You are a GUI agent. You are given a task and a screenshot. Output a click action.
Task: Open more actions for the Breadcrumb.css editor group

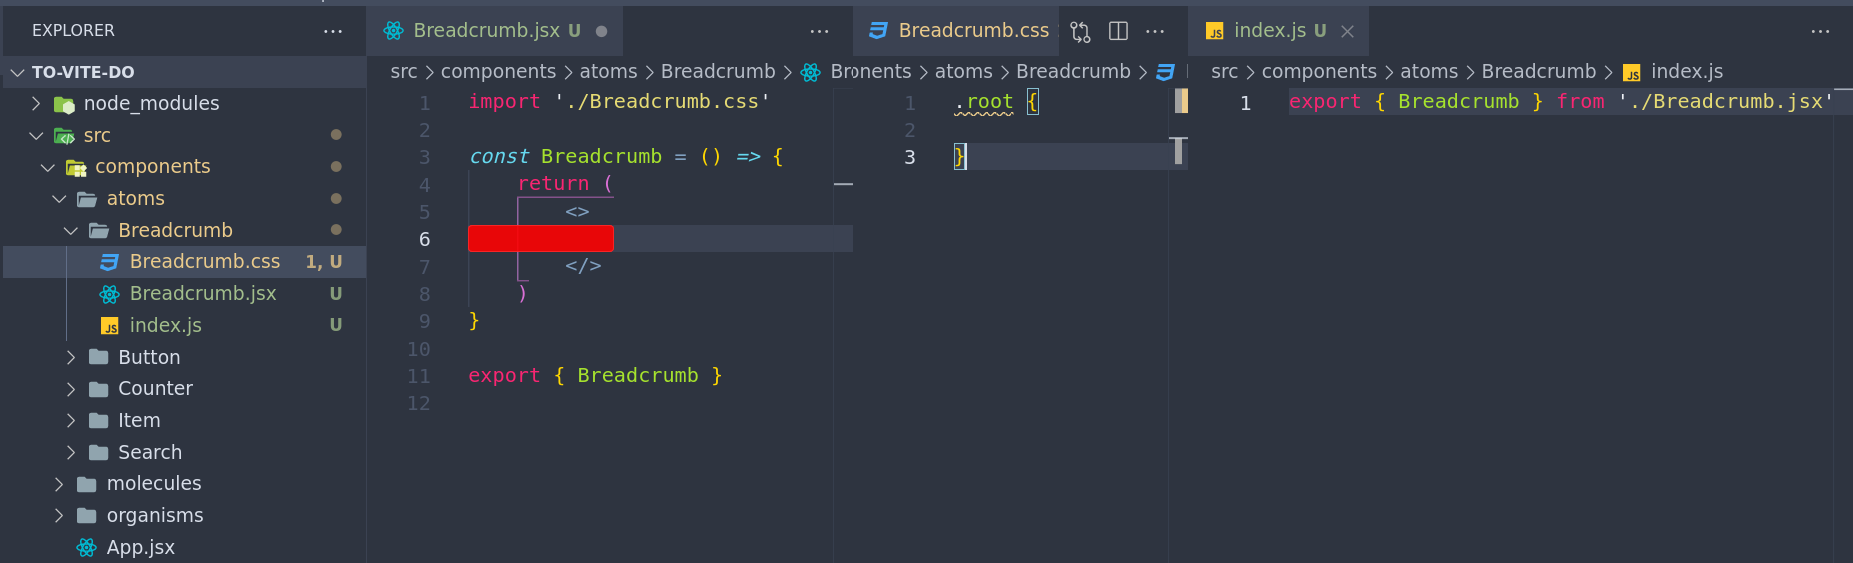coord(1155,31)
